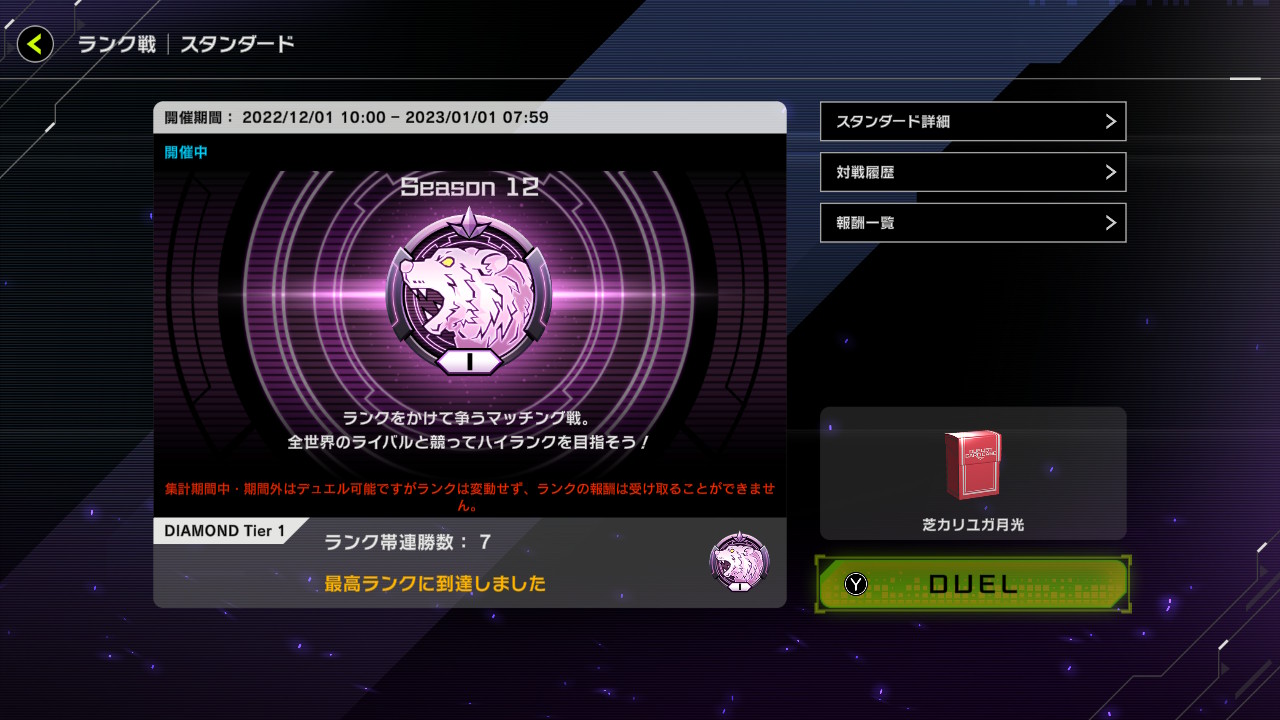Select the red deck box icon
Image resolution: width=1280 pixels, height=720 pixels.
973,465
